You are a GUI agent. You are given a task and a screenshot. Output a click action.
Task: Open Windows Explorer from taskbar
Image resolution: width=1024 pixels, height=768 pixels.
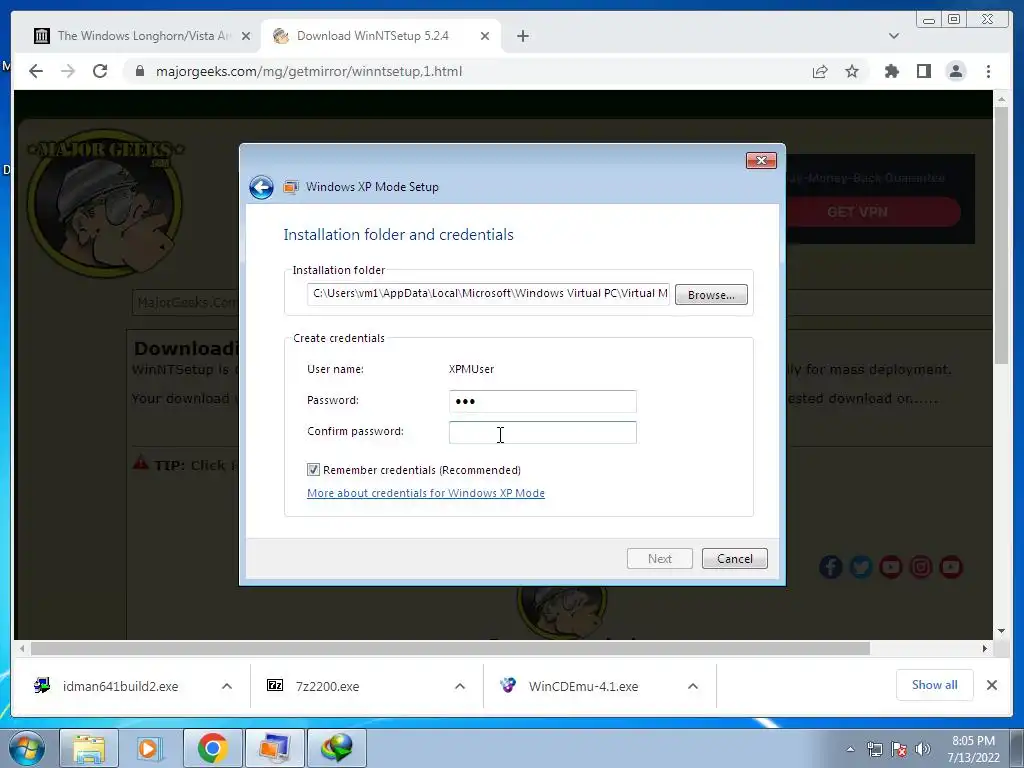click(x=89, y=748)
